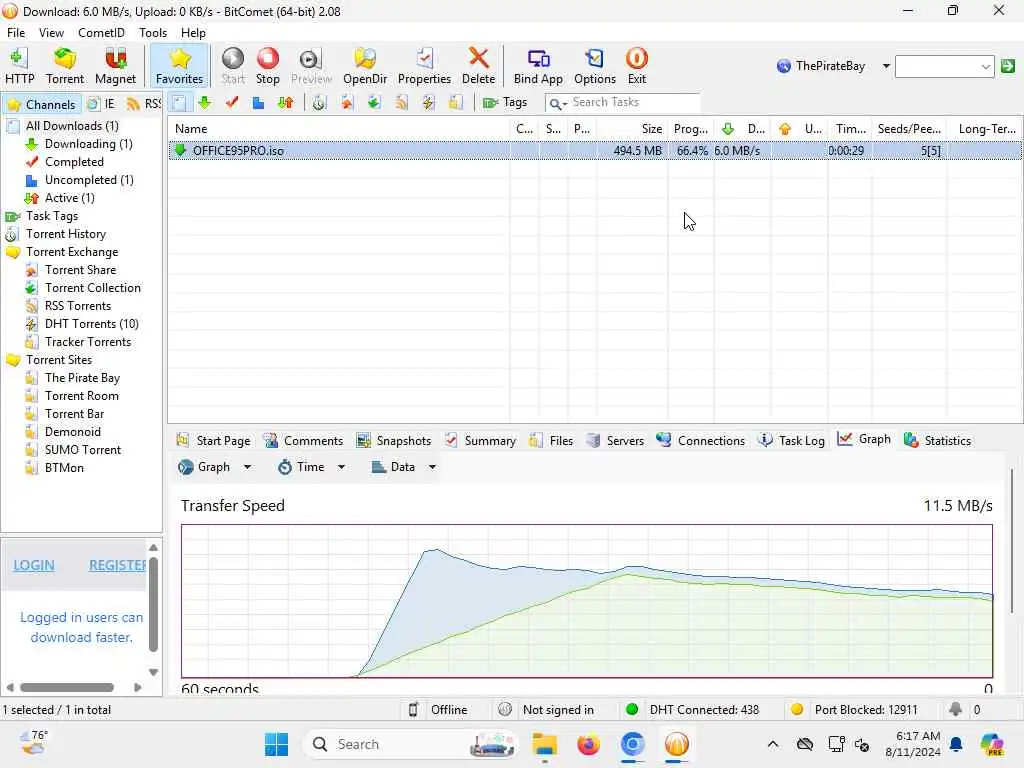Switch to the IE sidebar tab

click(x=101, y=104)
